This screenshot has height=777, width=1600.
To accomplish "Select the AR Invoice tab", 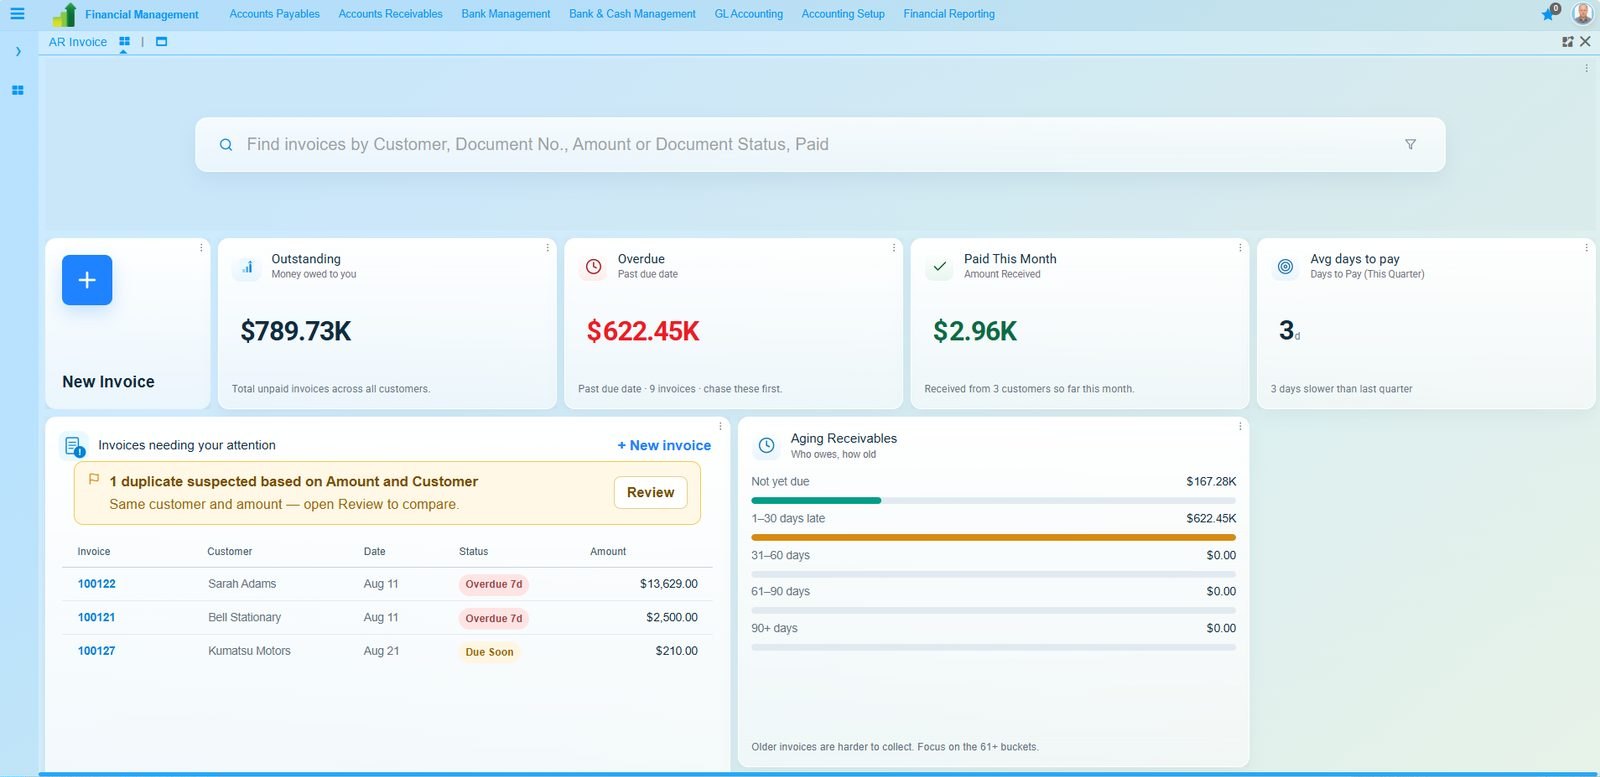I will pos(78,42).
